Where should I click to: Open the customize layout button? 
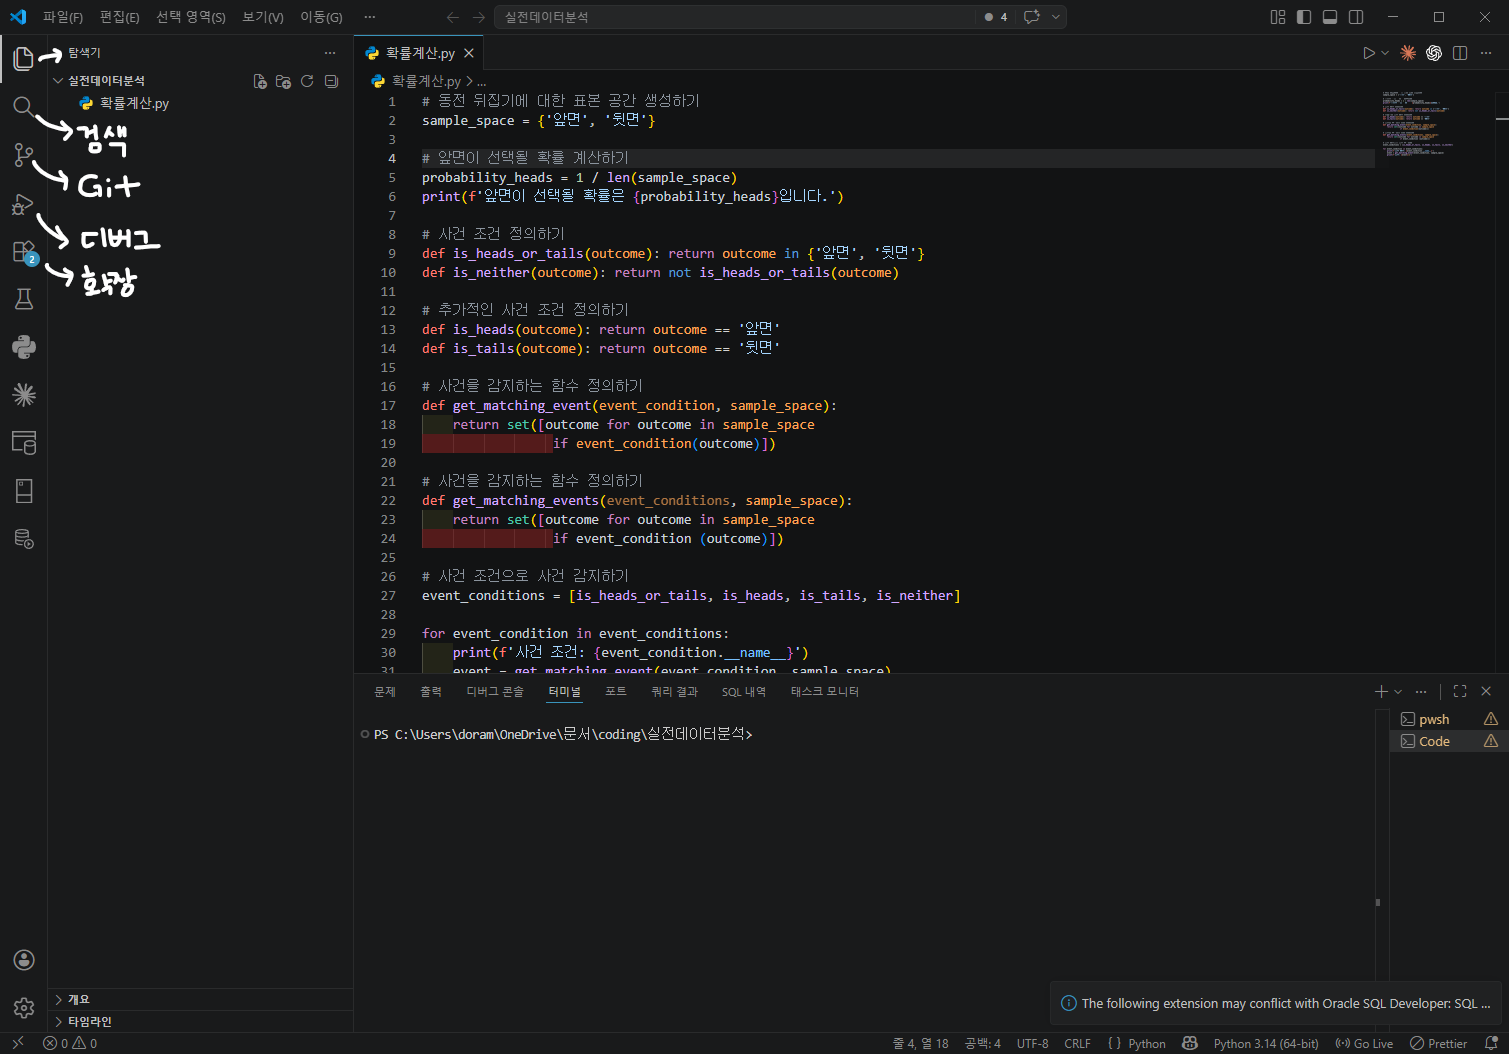(1278, 17)
